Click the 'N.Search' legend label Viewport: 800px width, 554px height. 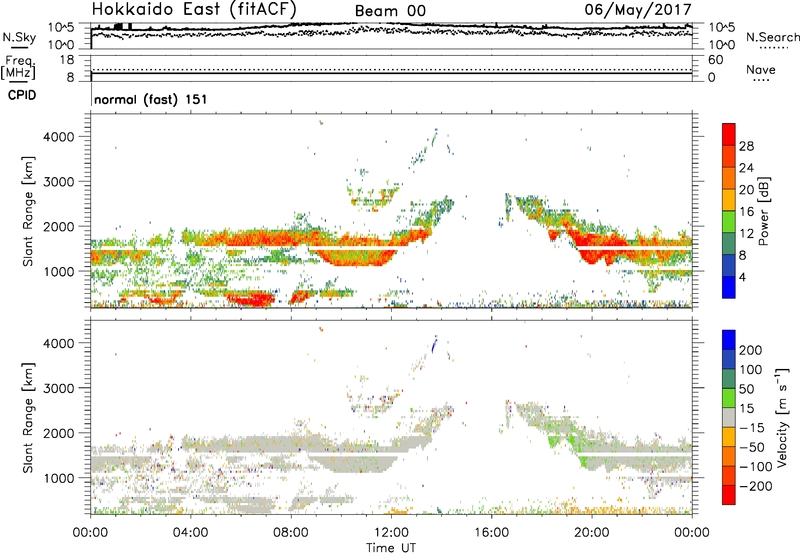point(772,37)
